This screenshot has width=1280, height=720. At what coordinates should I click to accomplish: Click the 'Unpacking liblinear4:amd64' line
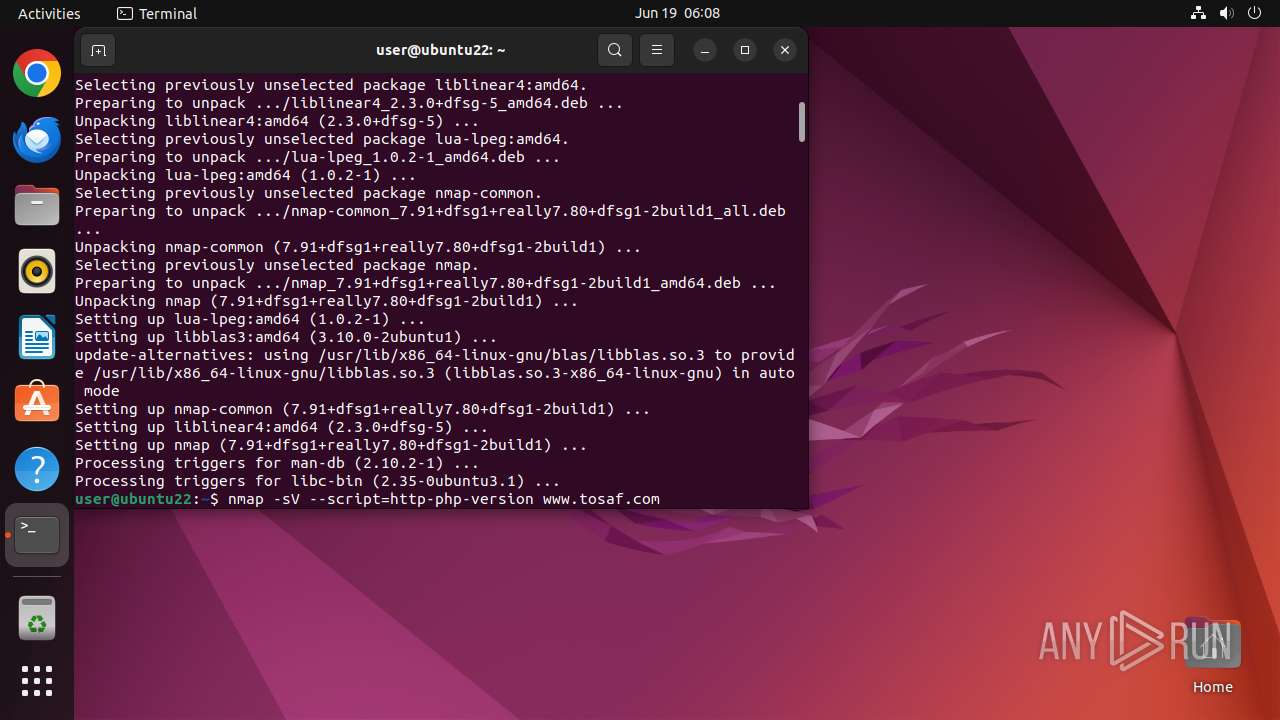pos(277,121)
